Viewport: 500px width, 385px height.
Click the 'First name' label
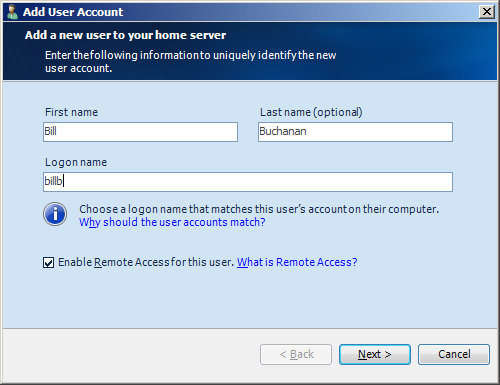click(x=71, y=112)
